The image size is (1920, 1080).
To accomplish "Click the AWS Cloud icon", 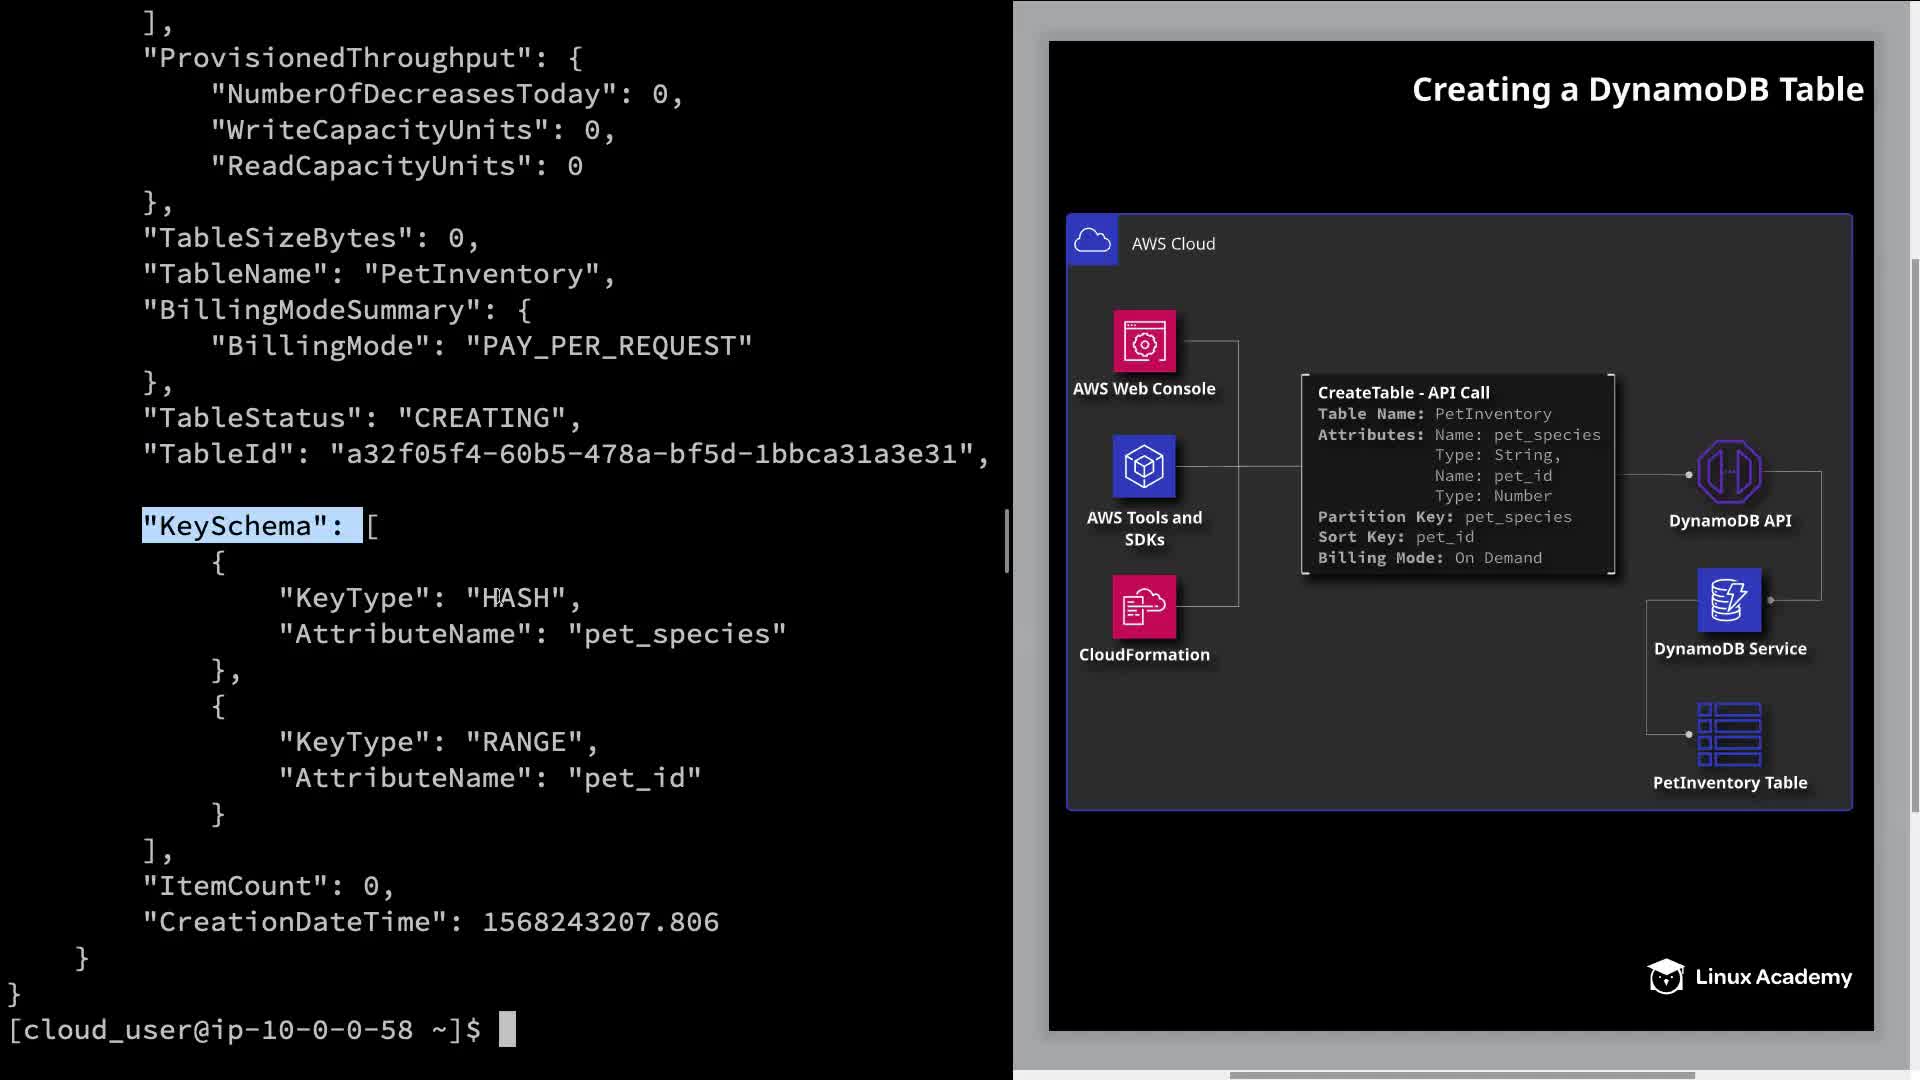I will pos(1092,241).
